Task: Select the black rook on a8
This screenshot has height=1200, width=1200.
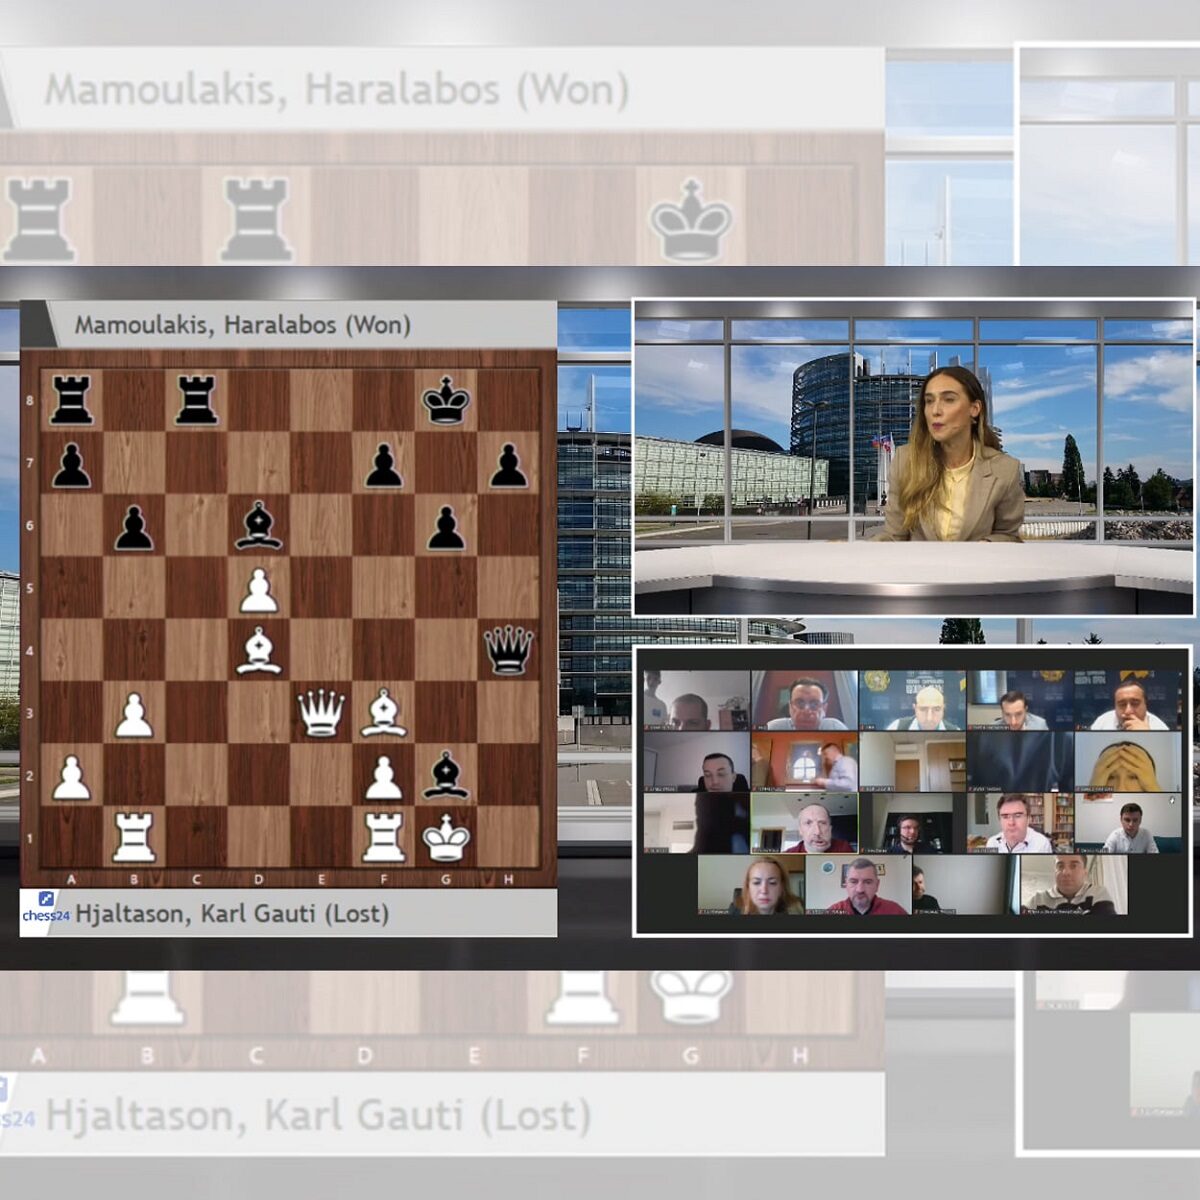Action: pyautogui.click(x=72, y=401)
